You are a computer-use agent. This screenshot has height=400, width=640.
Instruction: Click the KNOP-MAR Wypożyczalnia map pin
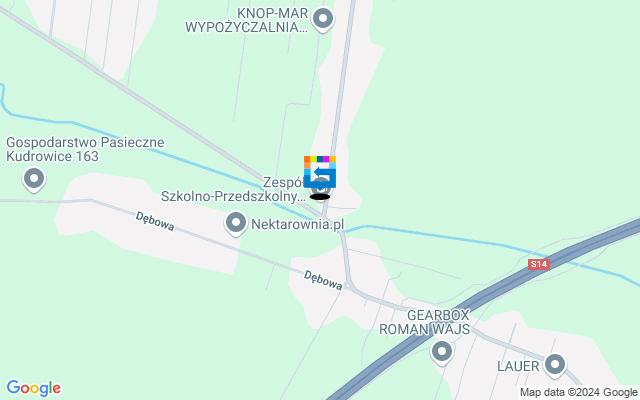coord(323,20)
